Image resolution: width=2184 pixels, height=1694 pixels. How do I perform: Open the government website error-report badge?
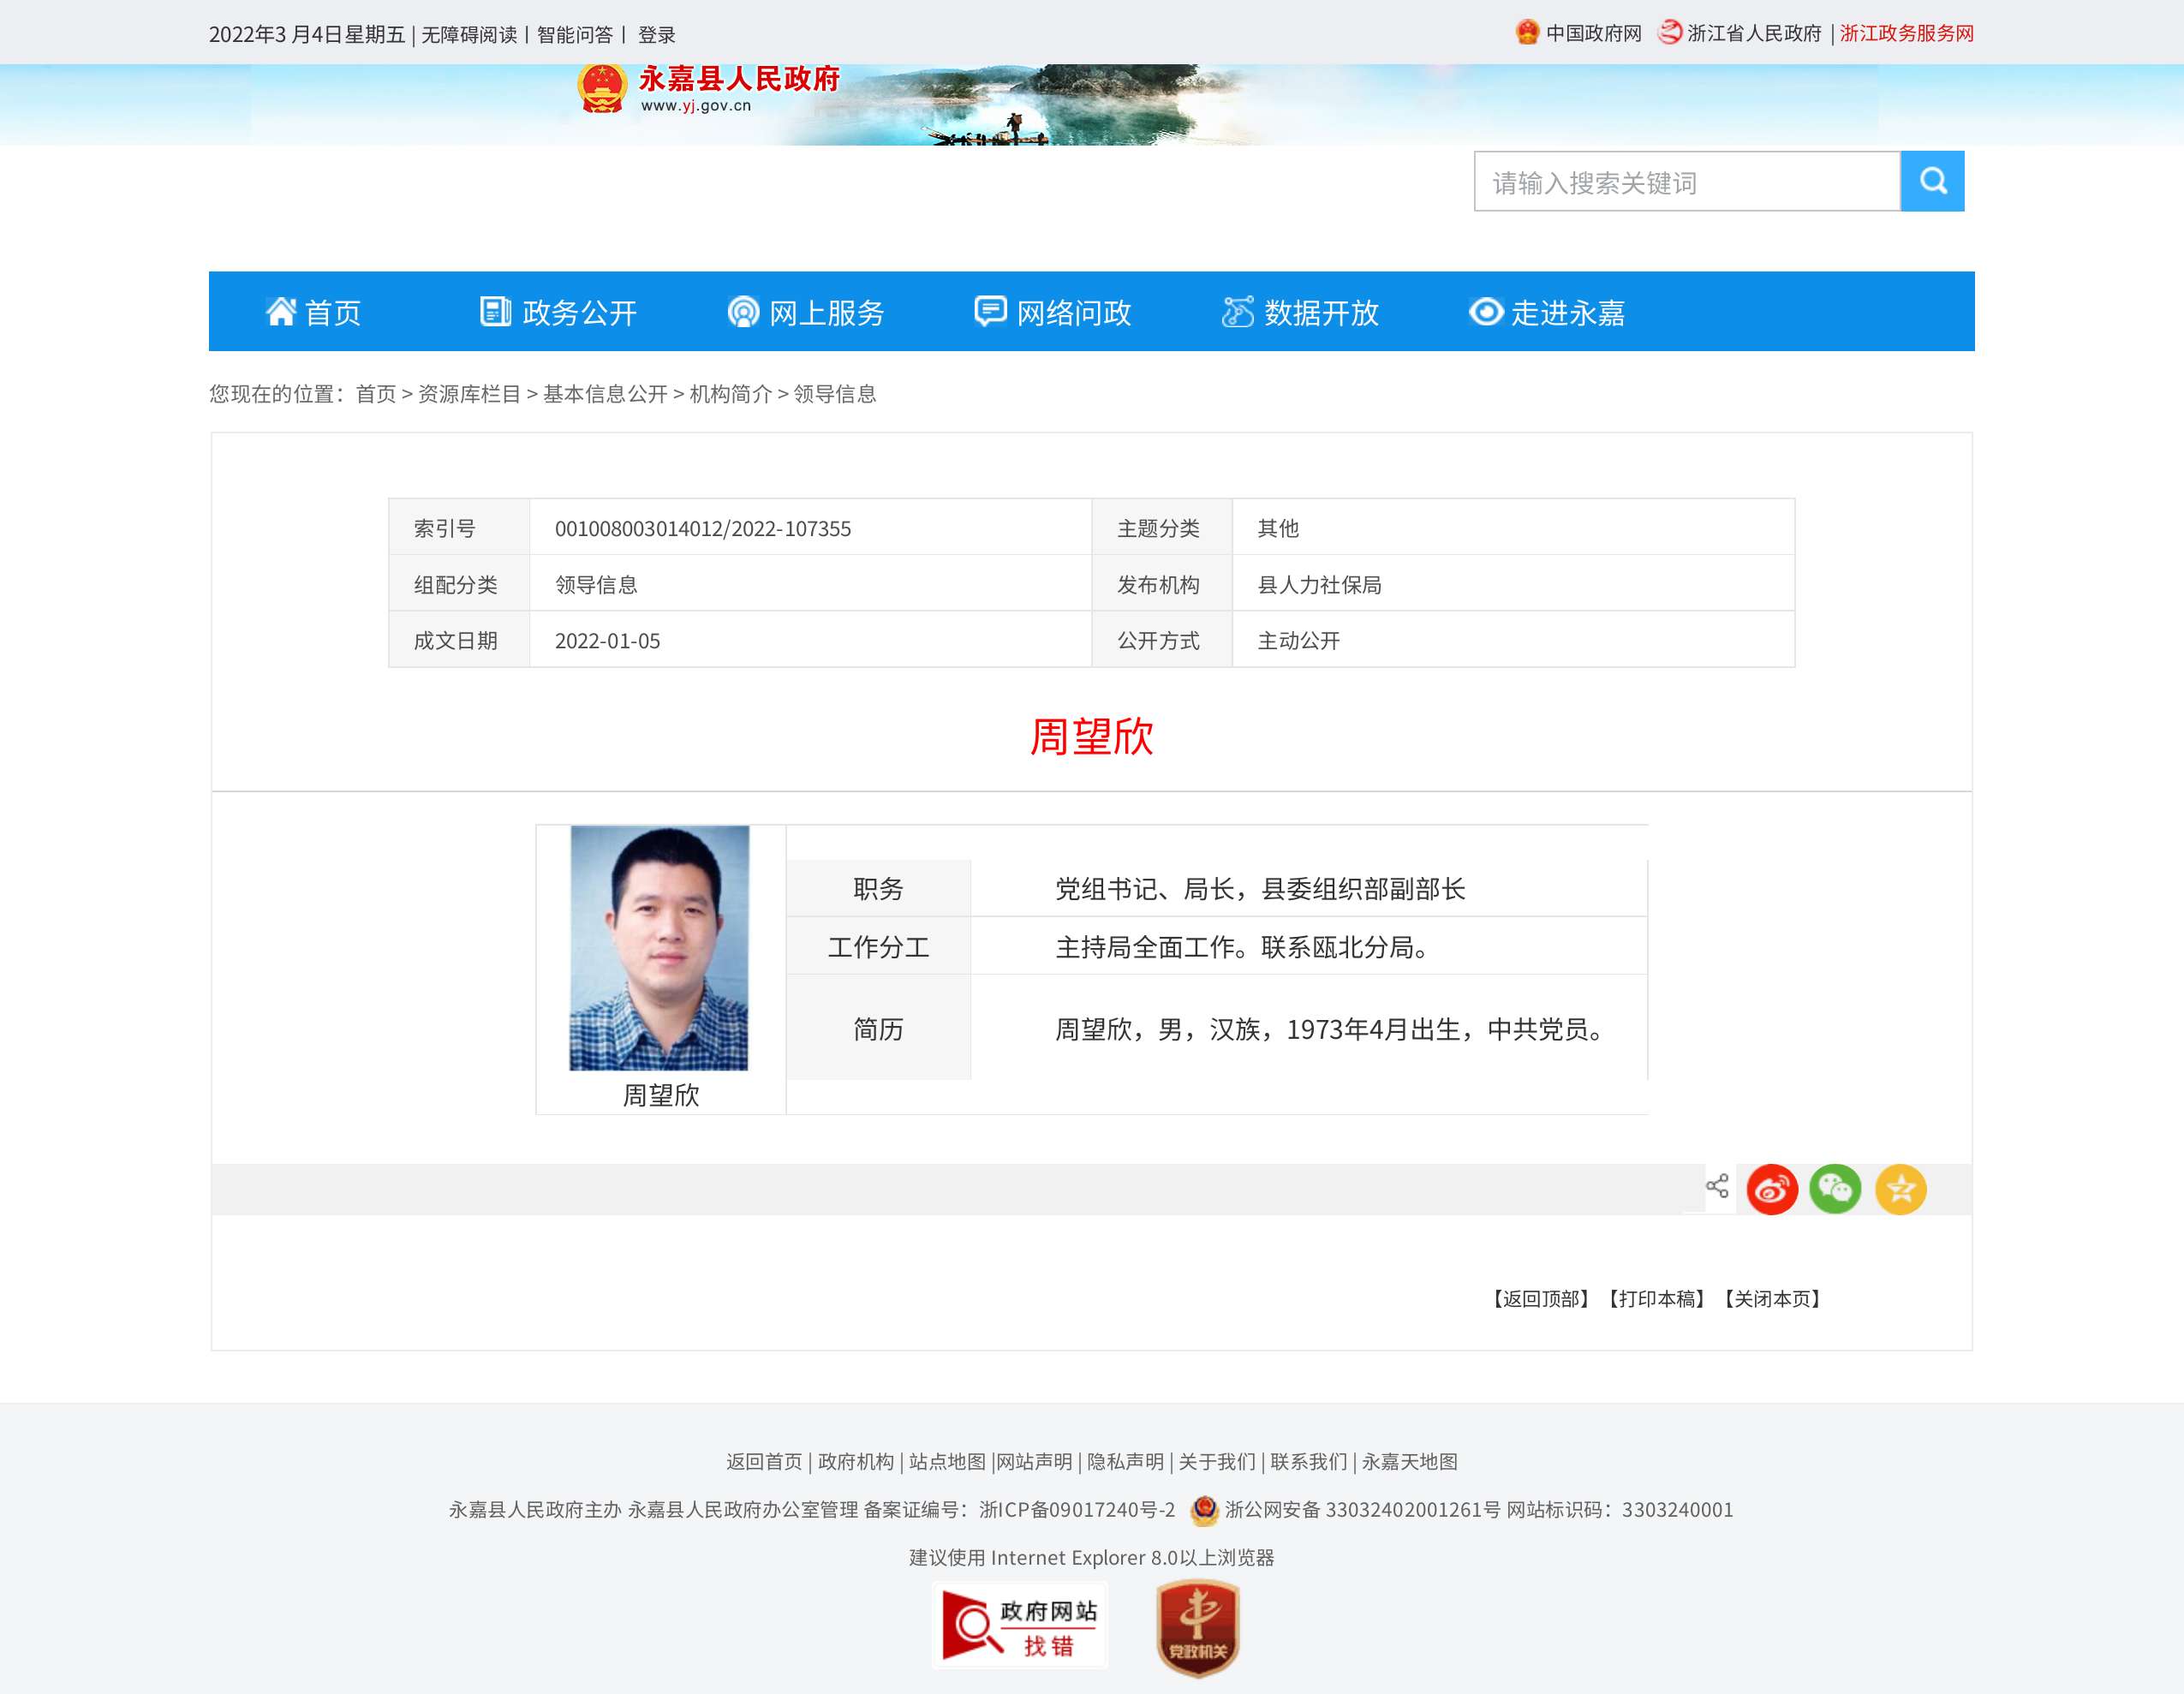click(x=1019, y=1625)
